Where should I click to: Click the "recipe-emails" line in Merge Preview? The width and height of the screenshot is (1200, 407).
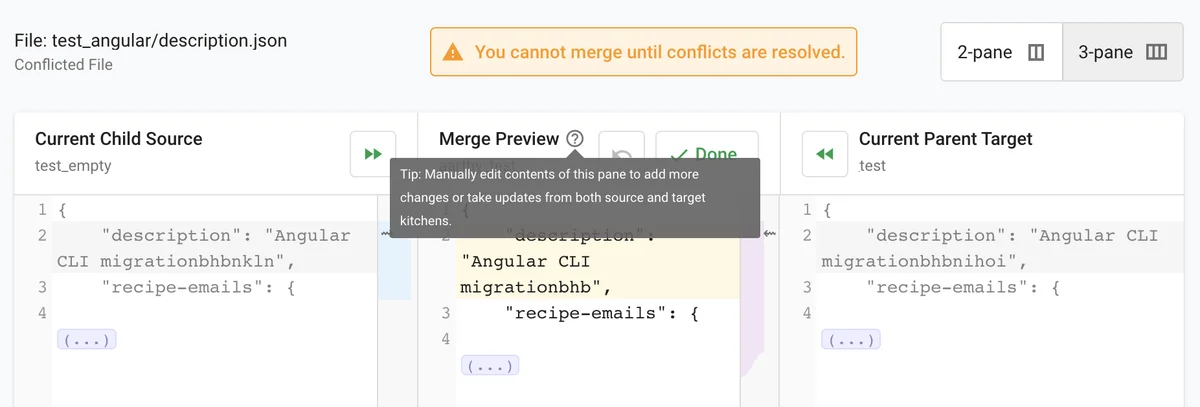click(x=600, y=313)
